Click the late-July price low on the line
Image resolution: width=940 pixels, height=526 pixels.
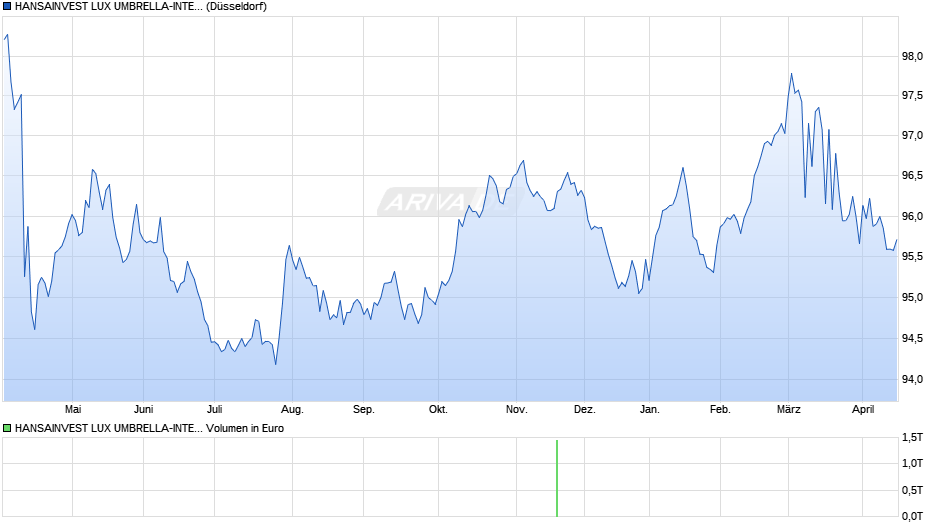[x=276, y=363]
